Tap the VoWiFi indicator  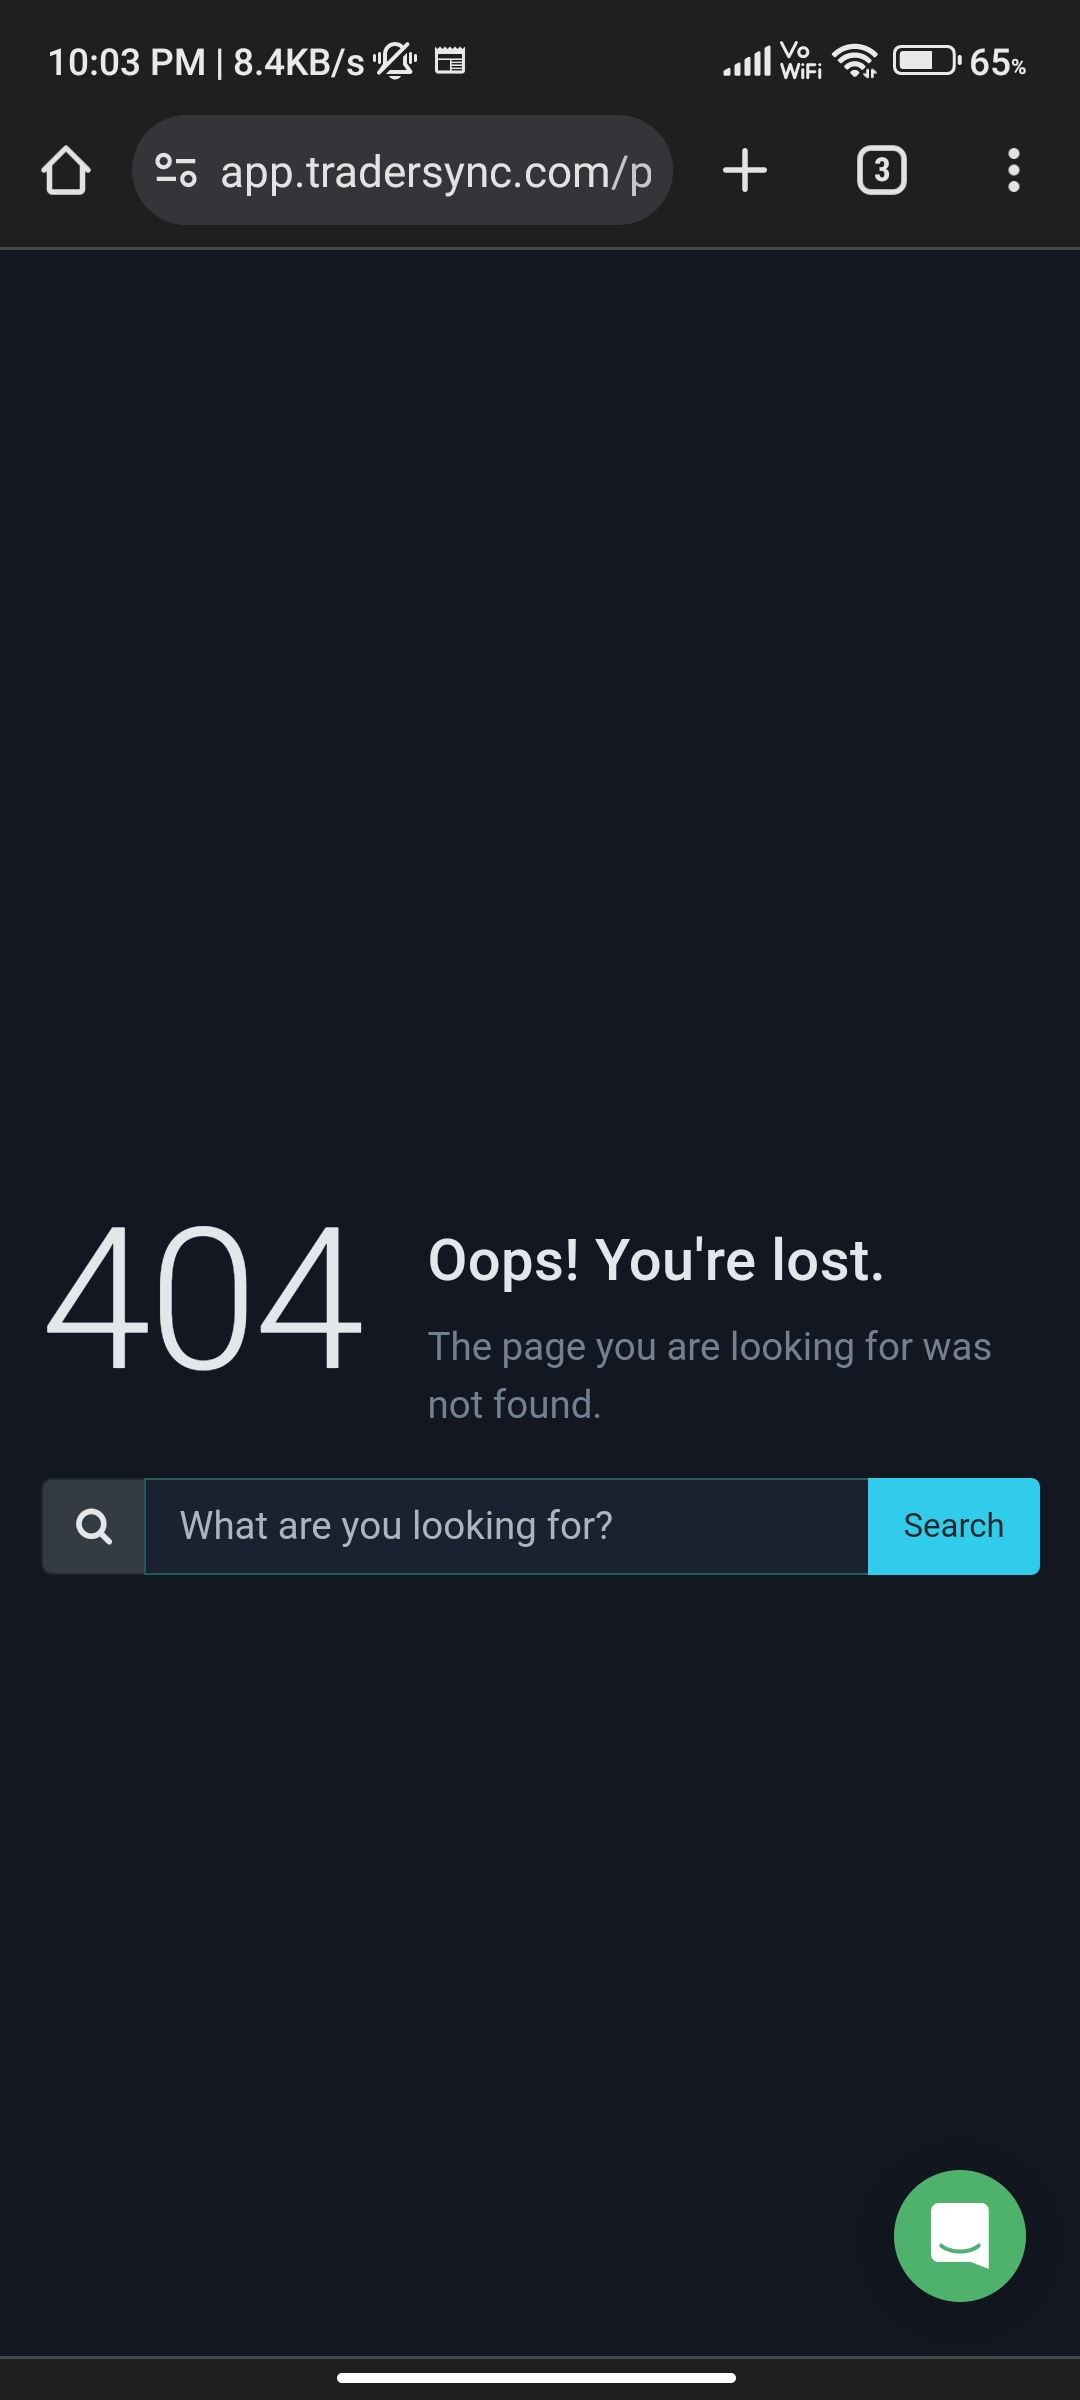[800, 61]
